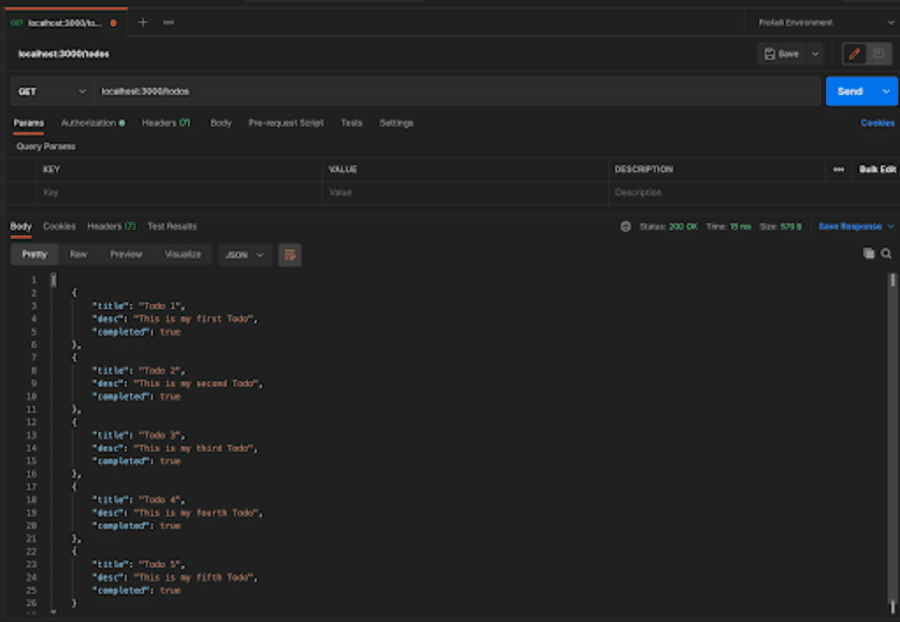This screenshot has height=622, width=900.
Task: Click the Cookies link
Action: [877, 123]
